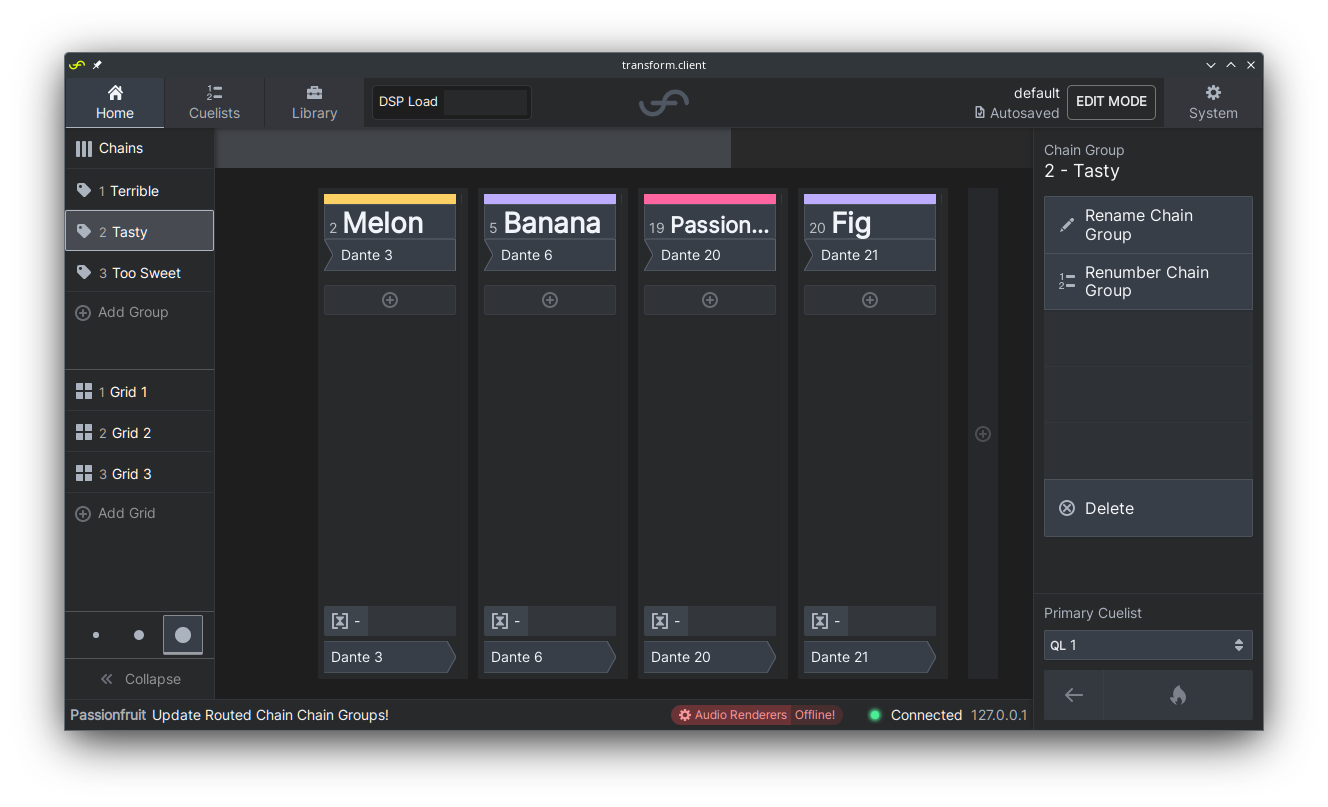Add a new chain column
The image size is (1328, 807).
983,434
